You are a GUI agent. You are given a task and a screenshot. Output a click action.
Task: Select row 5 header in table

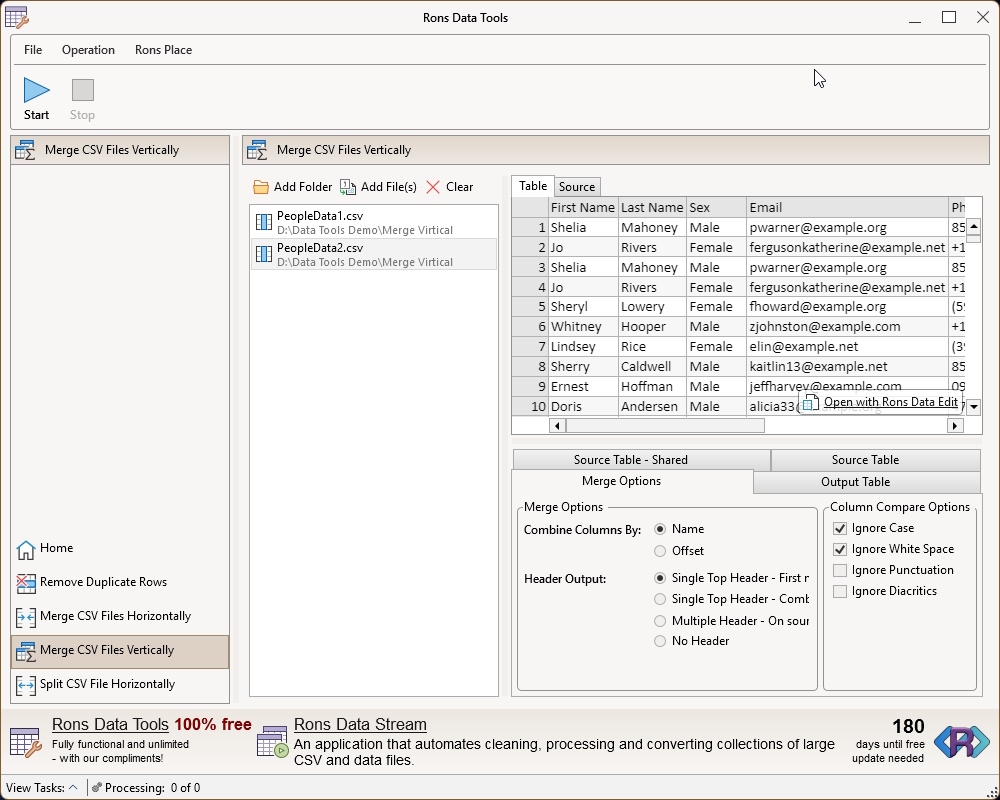point(531,307)
